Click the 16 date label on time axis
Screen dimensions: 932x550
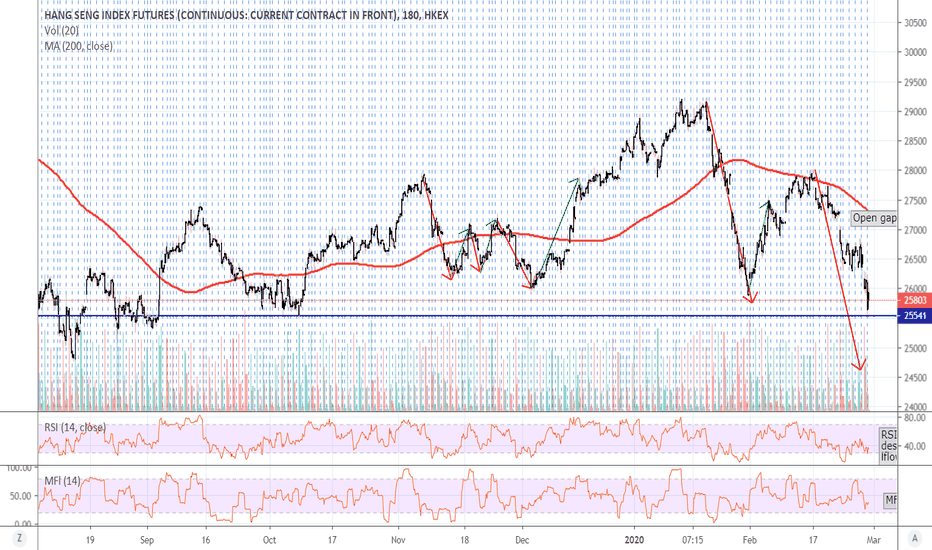(x=206, y=540)
